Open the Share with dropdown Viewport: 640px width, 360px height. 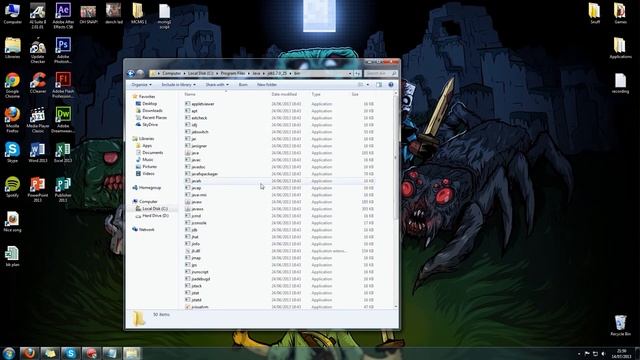pos(217,84)
